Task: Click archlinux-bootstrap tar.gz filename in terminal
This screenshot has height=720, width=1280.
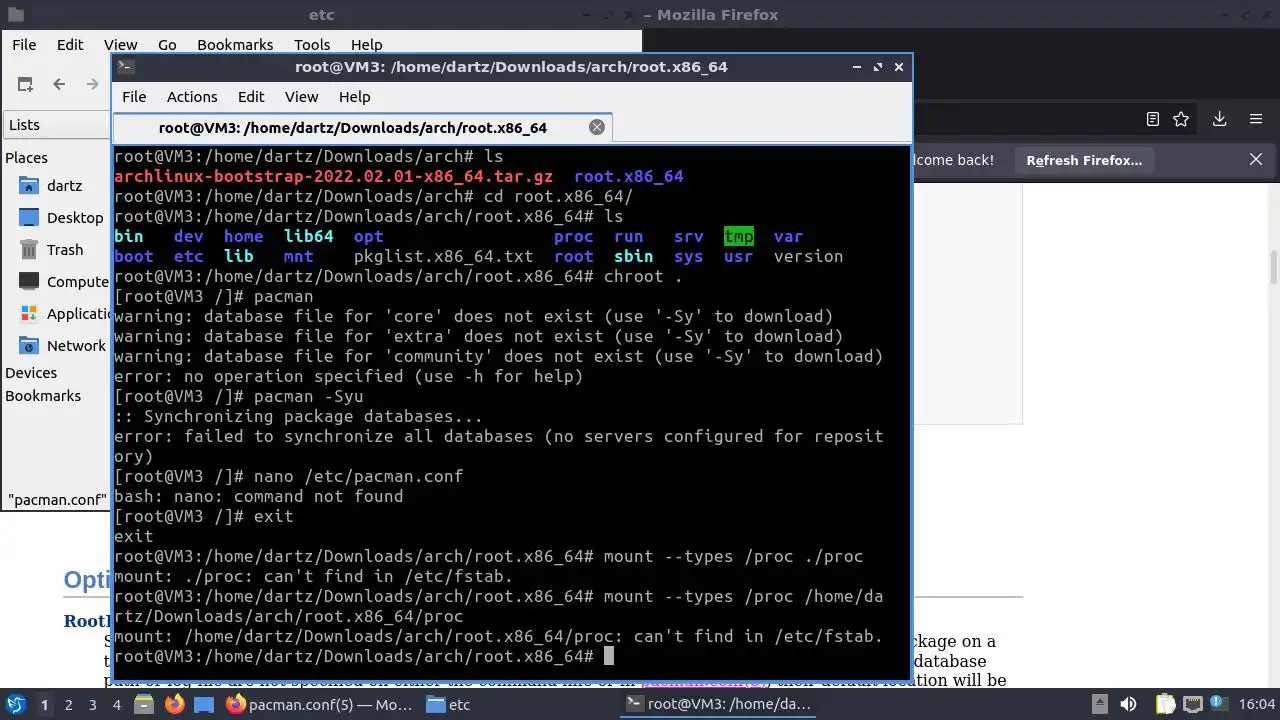Action: [x=333, y=176]
